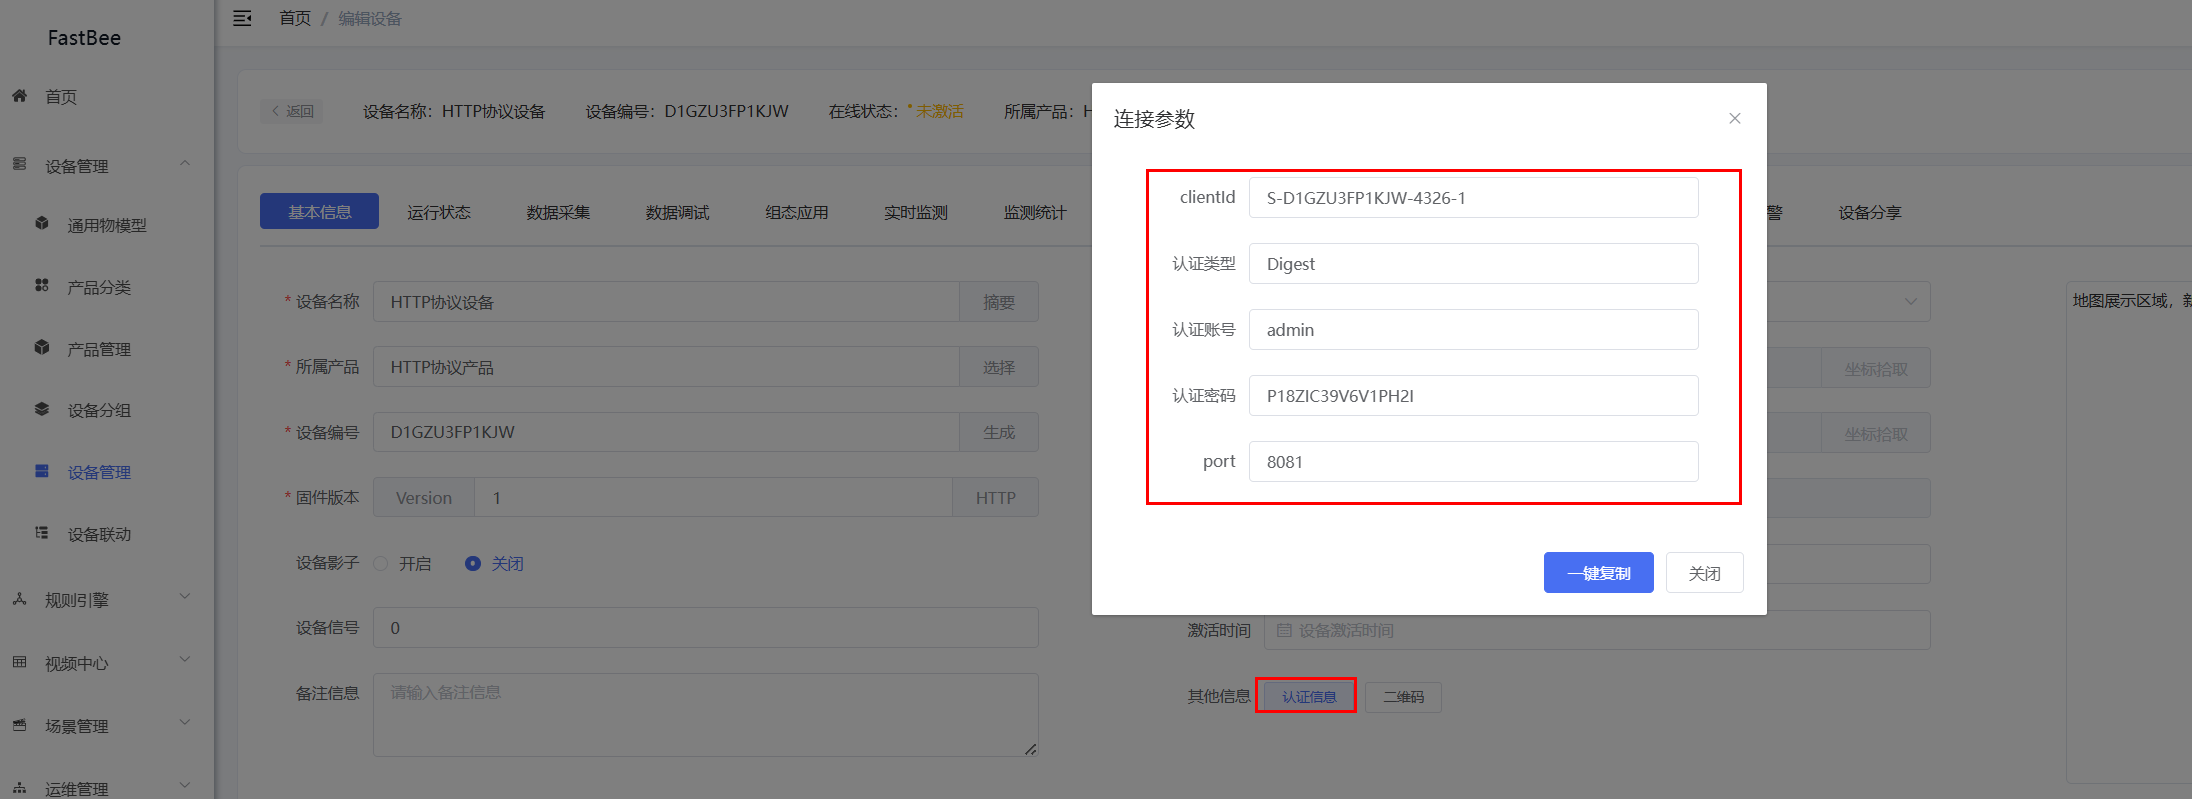
Task: Open the 实时监测 tab
Action: [915, 212]
